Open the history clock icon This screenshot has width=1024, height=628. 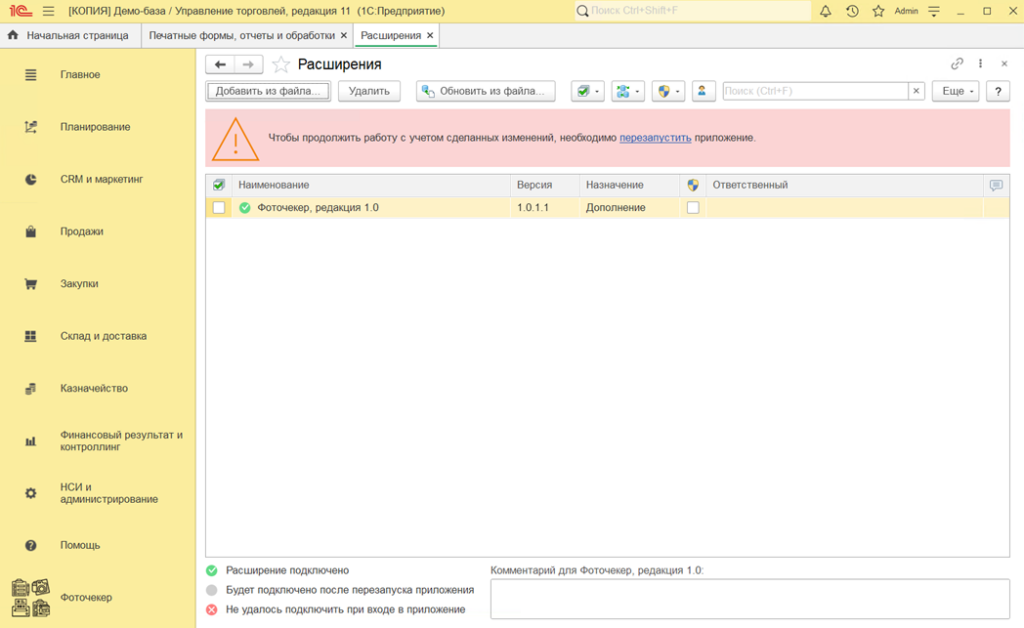point(851,11)
